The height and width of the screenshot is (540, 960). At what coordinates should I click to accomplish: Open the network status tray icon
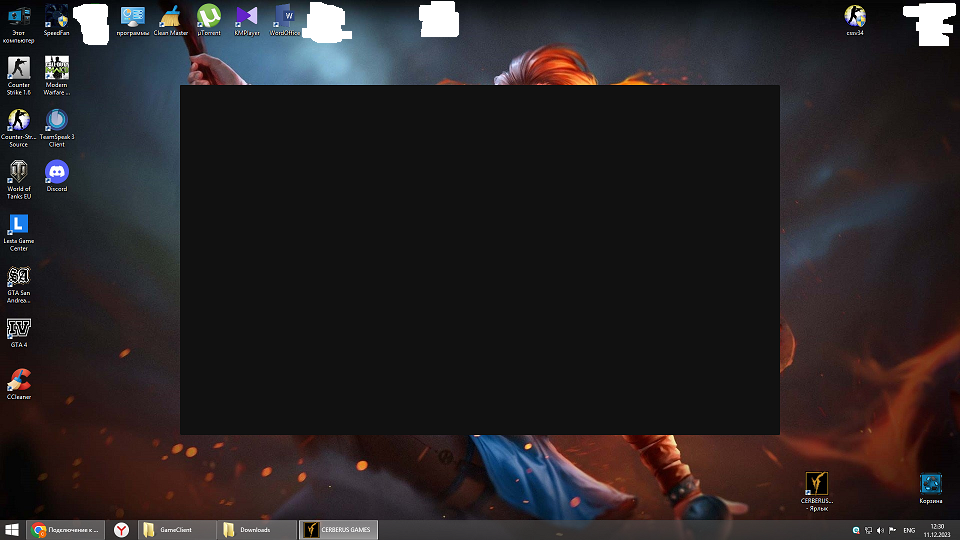coord(868,530)
